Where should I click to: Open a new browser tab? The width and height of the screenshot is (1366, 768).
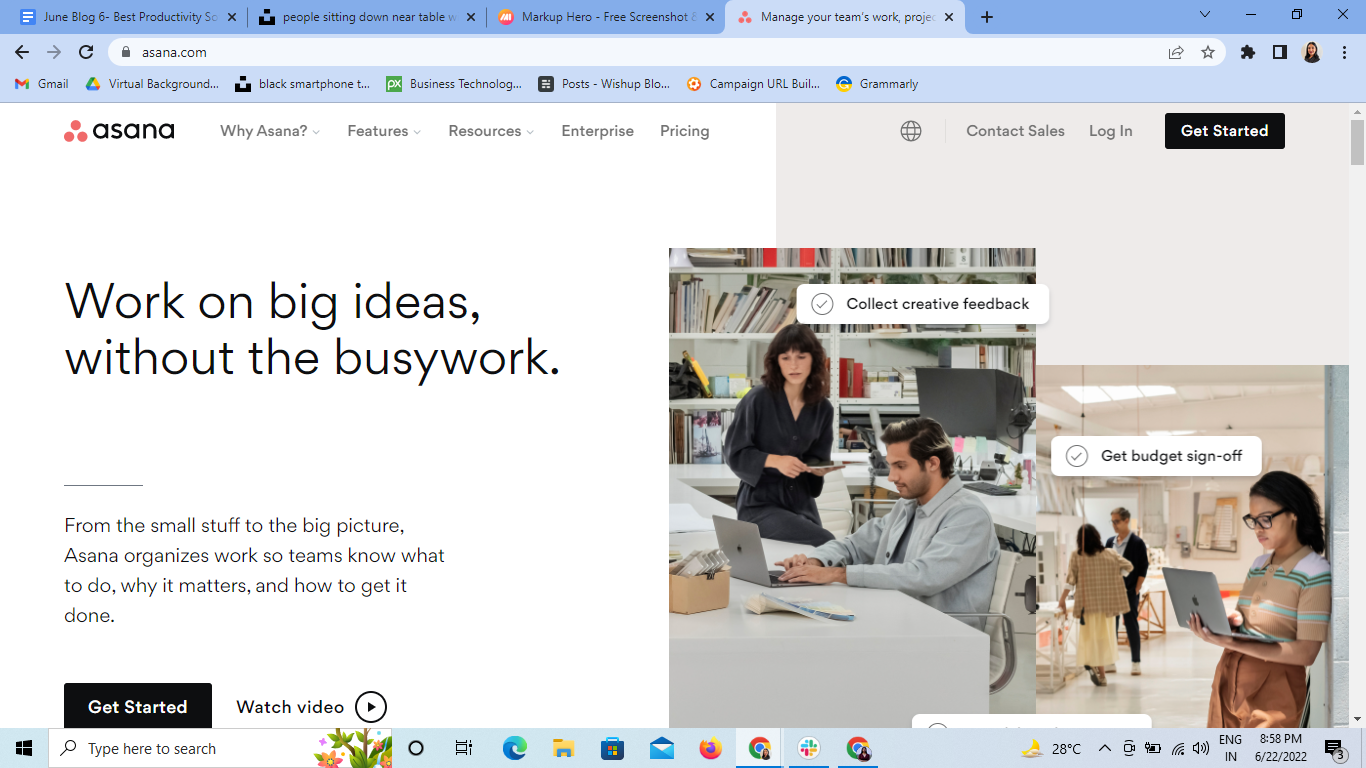click(987, 17)
